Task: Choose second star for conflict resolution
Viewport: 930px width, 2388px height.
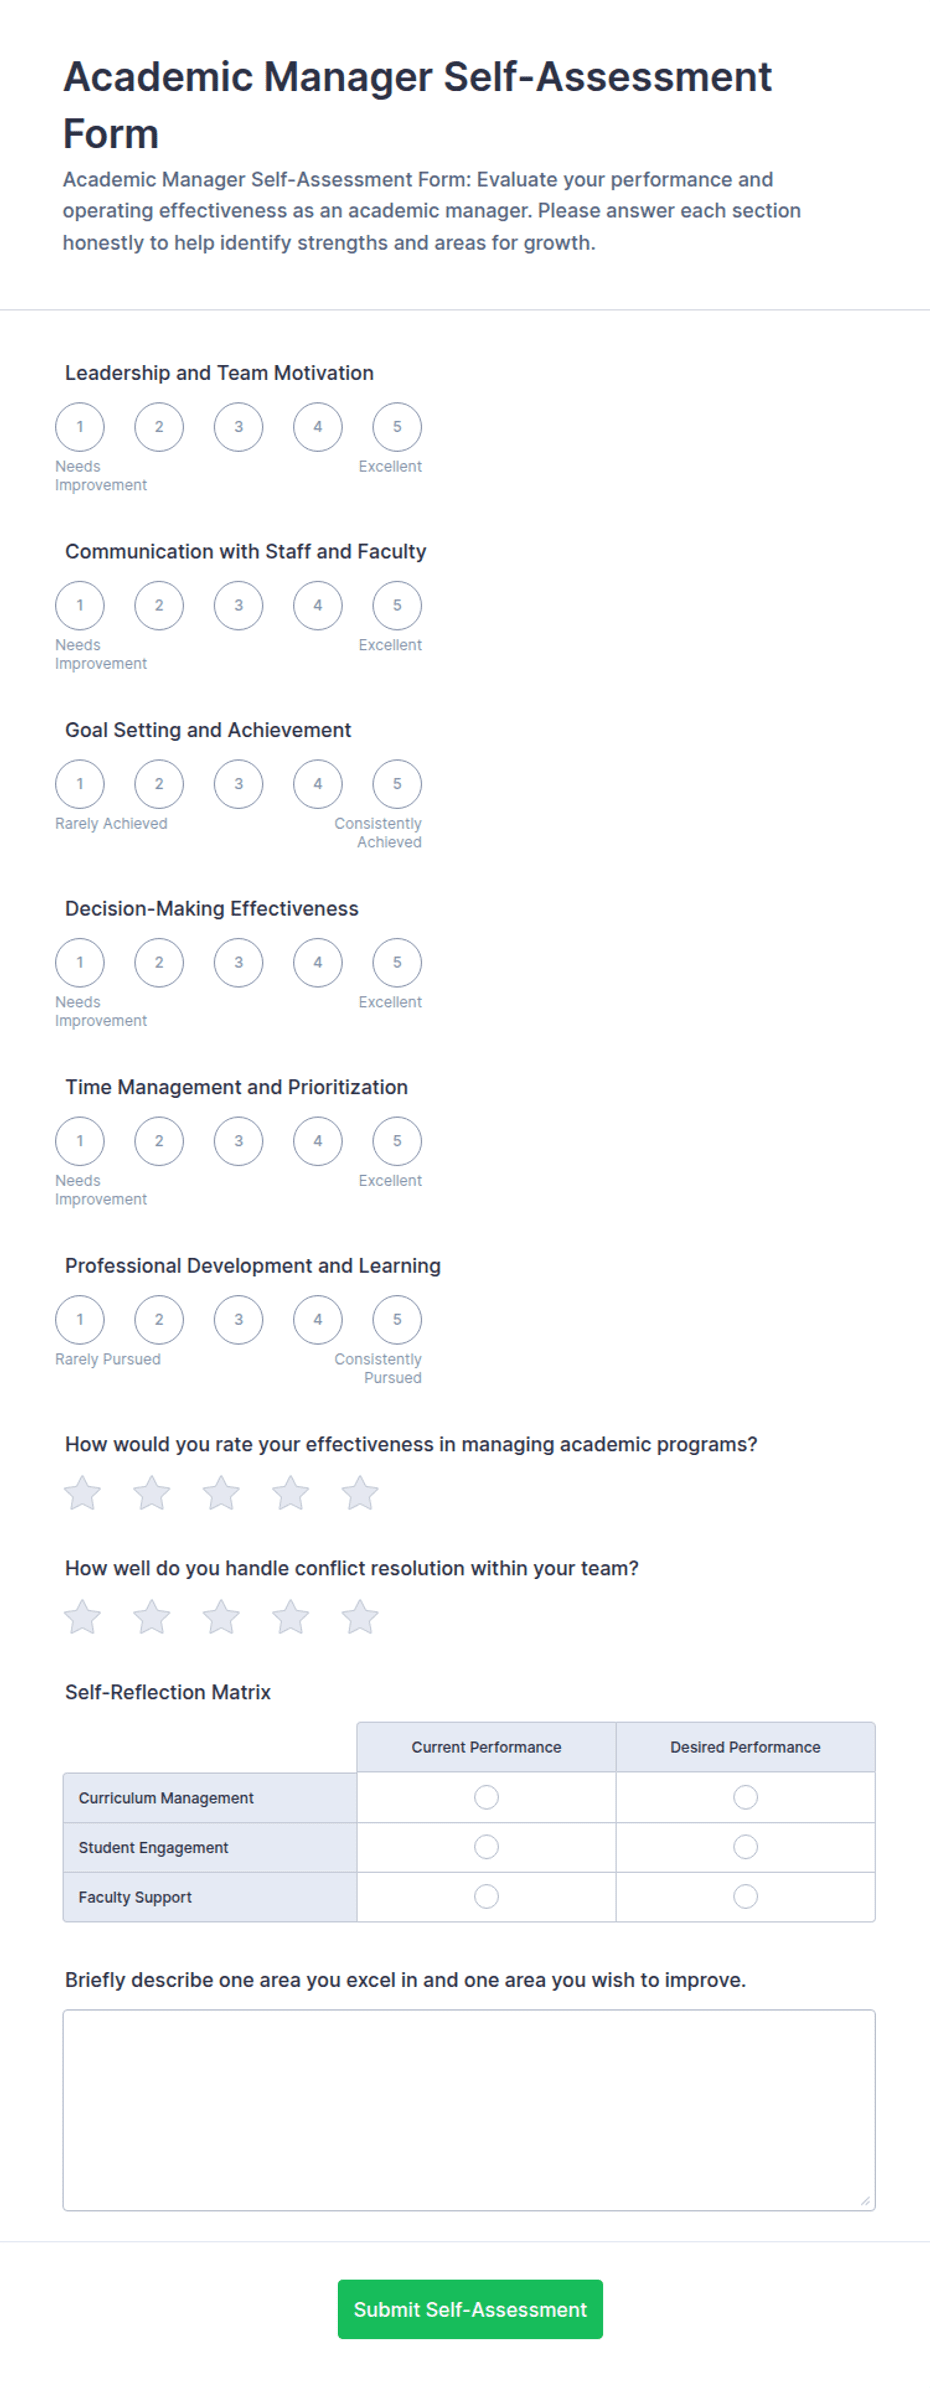Action: (x=152, y=1617)
